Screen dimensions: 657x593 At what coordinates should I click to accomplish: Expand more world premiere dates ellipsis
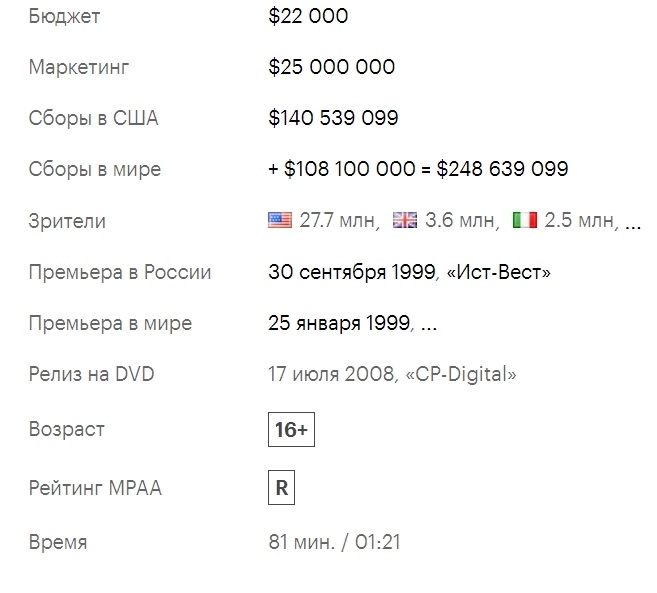(428, 324)
